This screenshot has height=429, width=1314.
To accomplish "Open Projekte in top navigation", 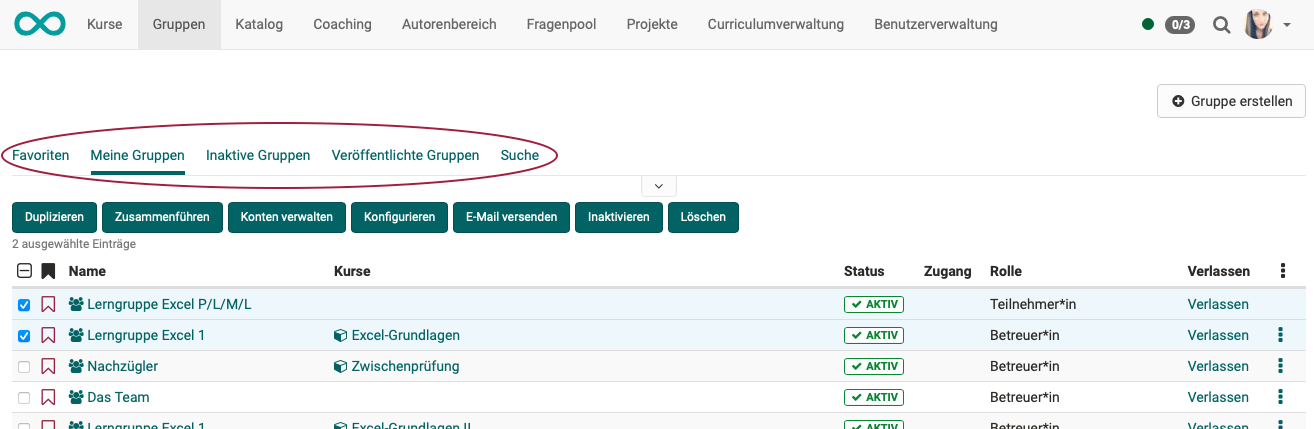I will tap(652, 24).
